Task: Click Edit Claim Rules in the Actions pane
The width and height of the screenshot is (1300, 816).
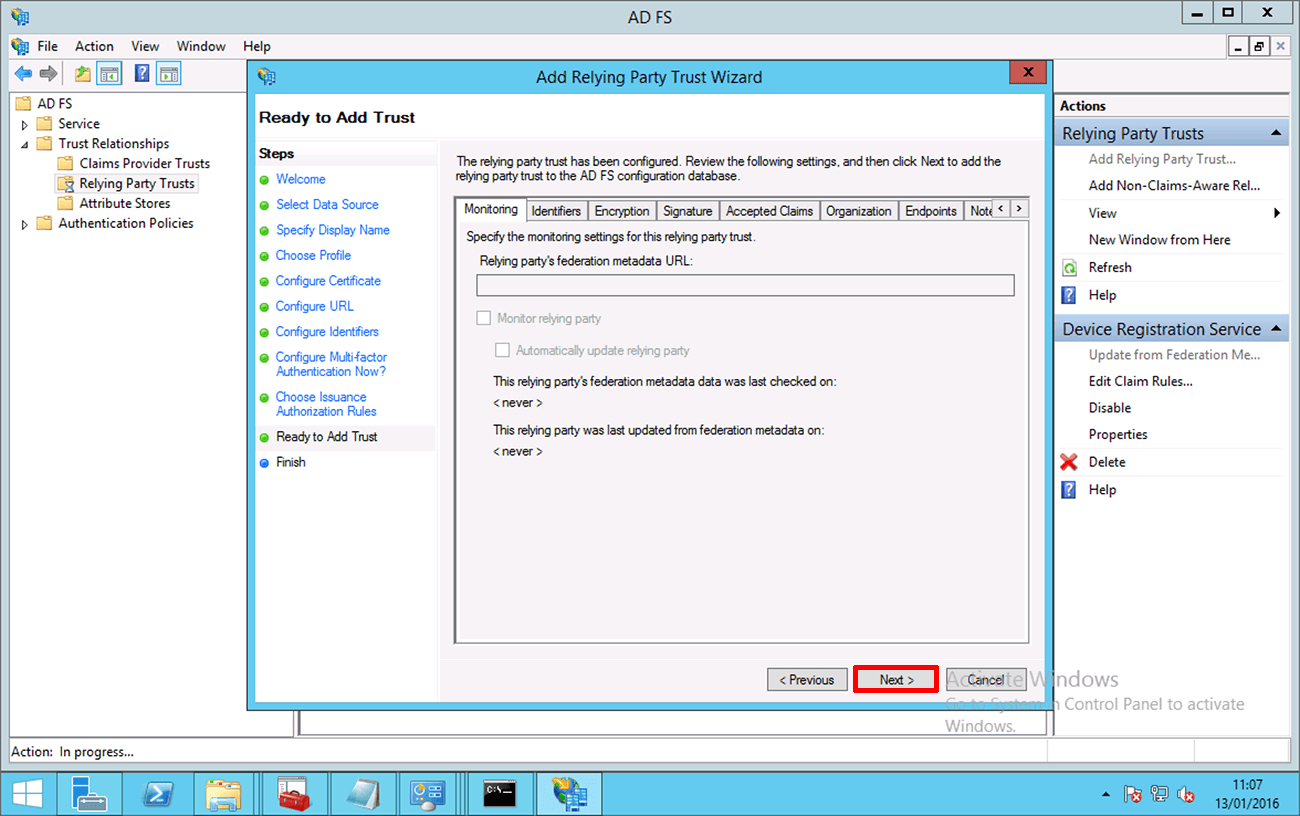Action: click(x=1140, y=381)
